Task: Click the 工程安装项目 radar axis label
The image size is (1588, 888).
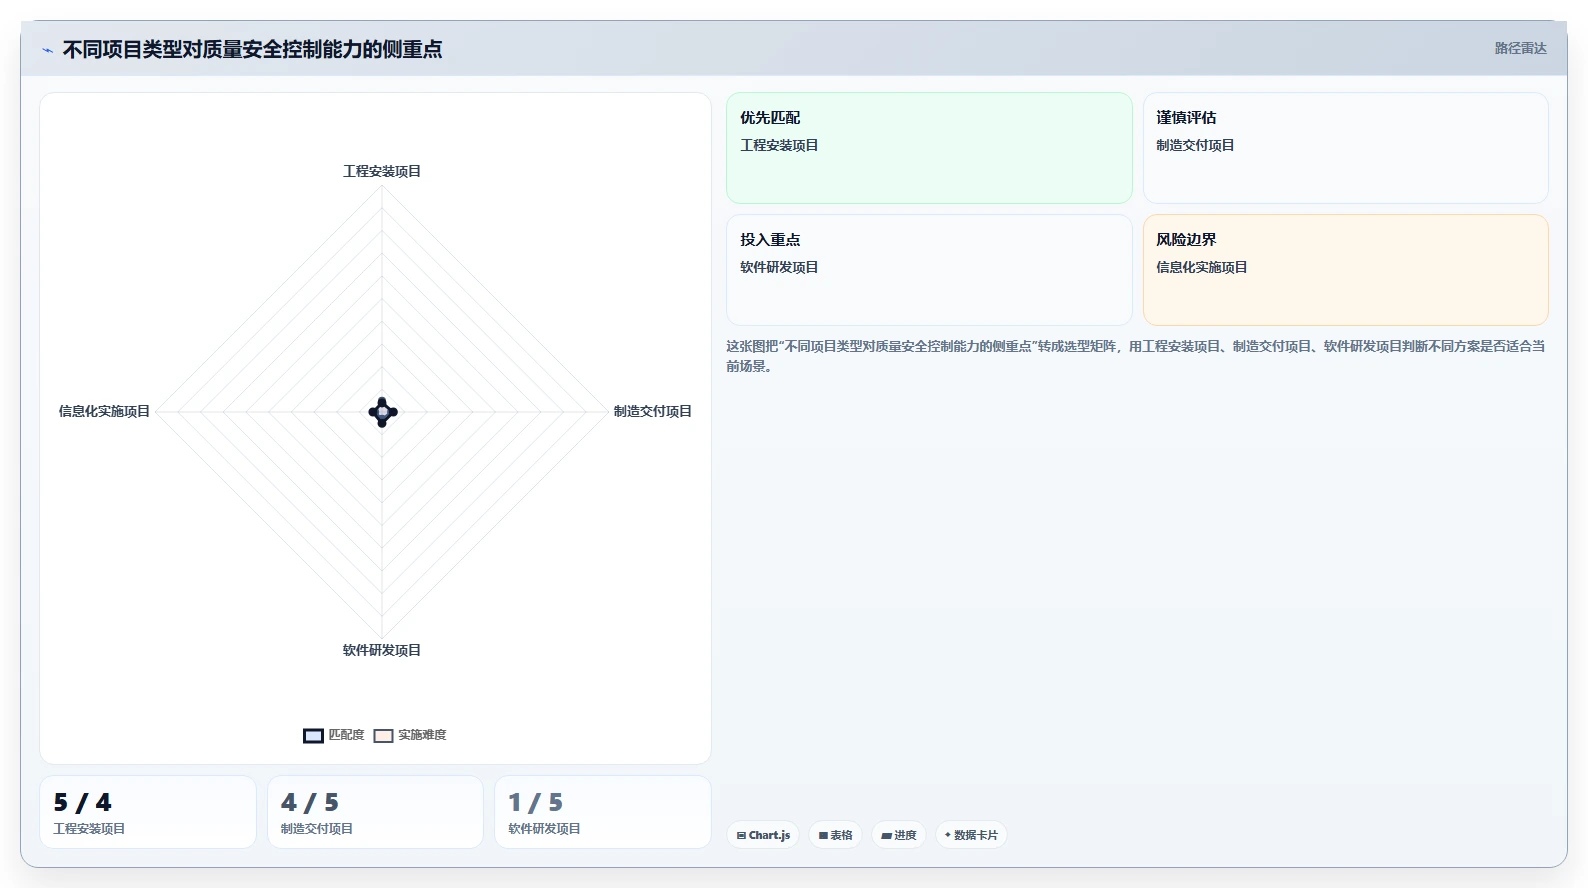Action: click(x=382, y=171)
